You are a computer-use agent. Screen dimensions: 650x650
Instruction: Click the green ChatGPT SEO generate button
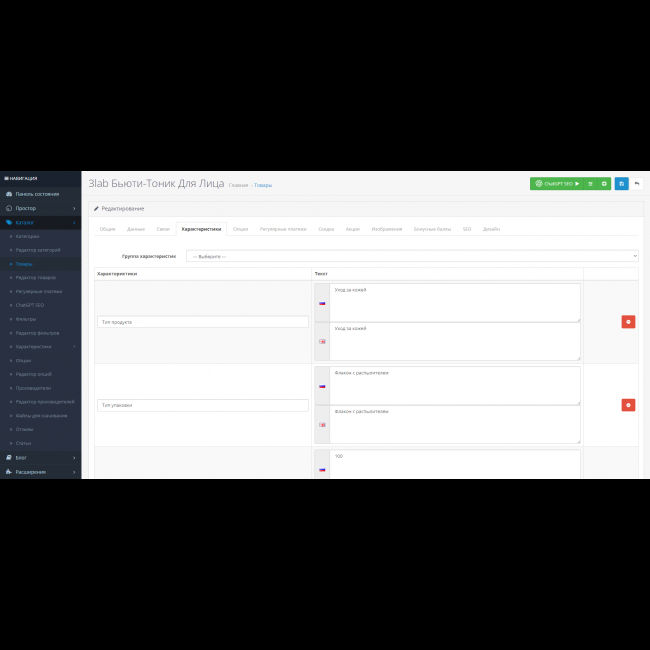[556, 184]
